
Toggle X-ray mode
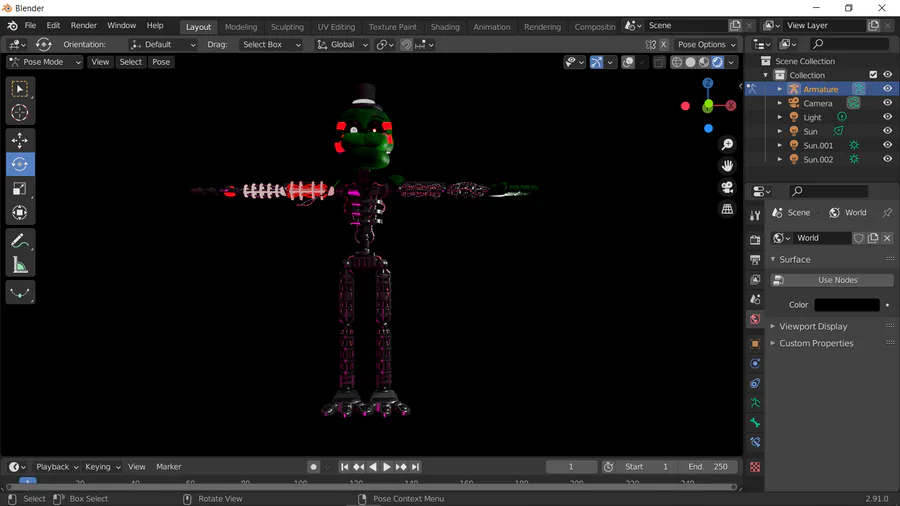[659, 62]
